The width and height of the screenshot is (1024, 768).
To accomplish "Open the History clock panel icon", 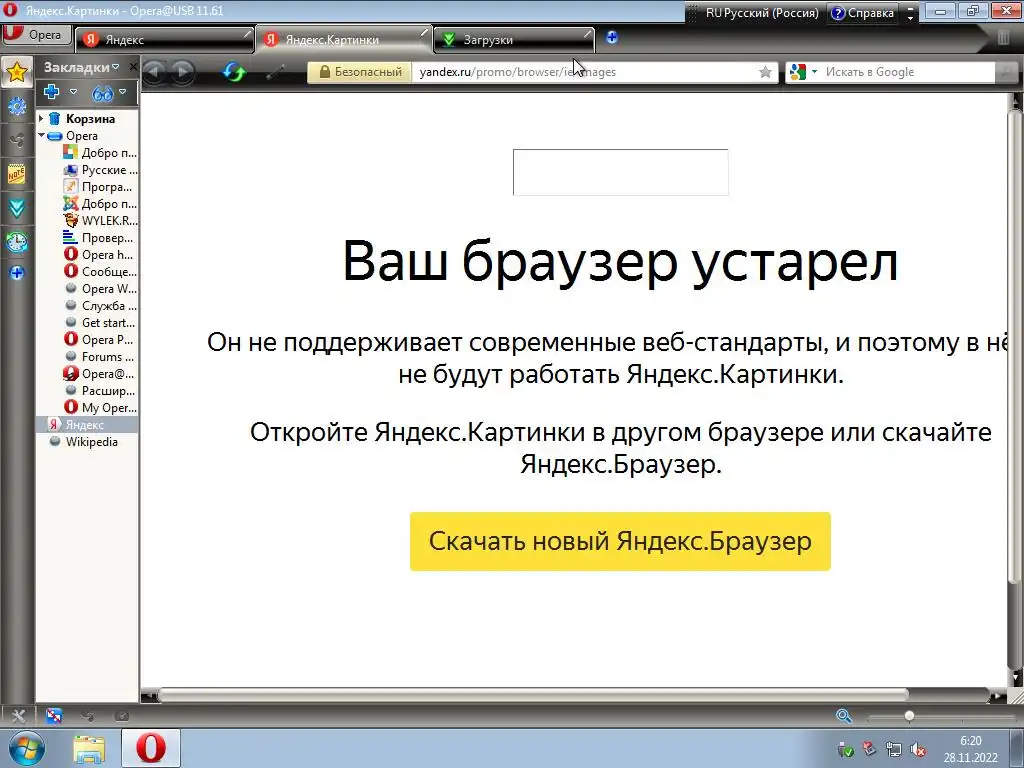I will pyautogui.click(x=16, y=242).
